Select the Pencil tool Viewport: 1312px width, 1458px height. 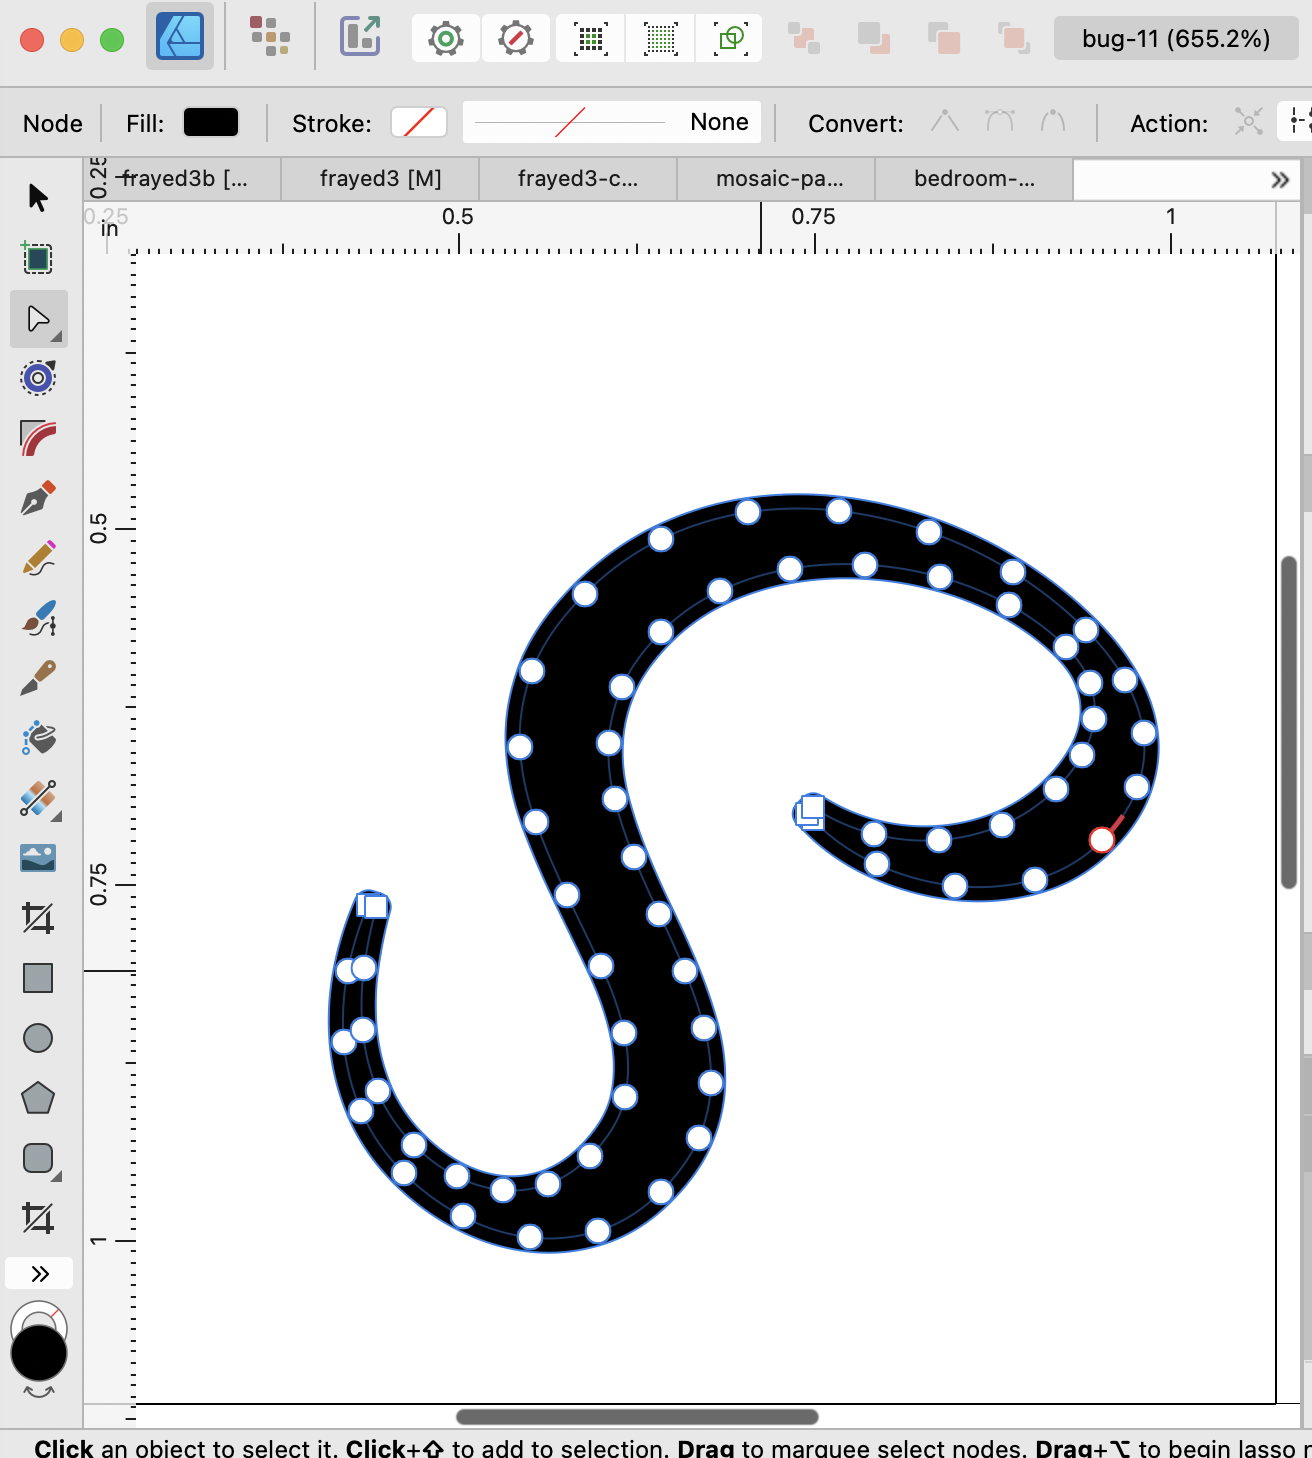[x=38, y=558]
